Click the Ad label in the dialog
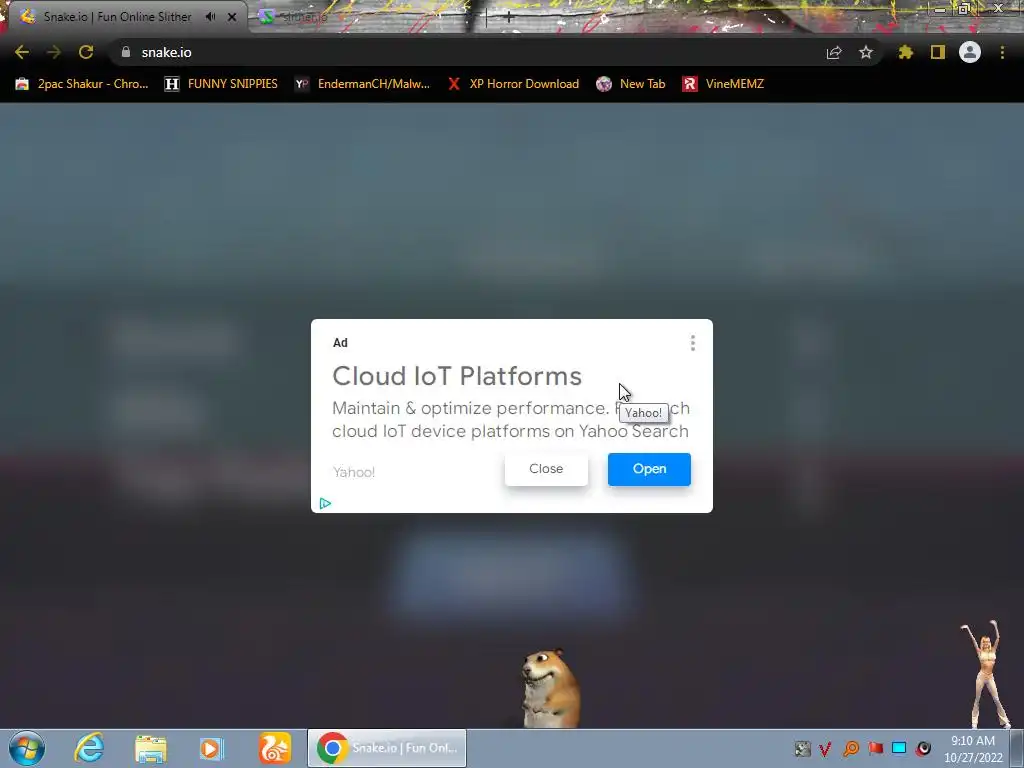The image size is (1024, 768). coord(340,343)
